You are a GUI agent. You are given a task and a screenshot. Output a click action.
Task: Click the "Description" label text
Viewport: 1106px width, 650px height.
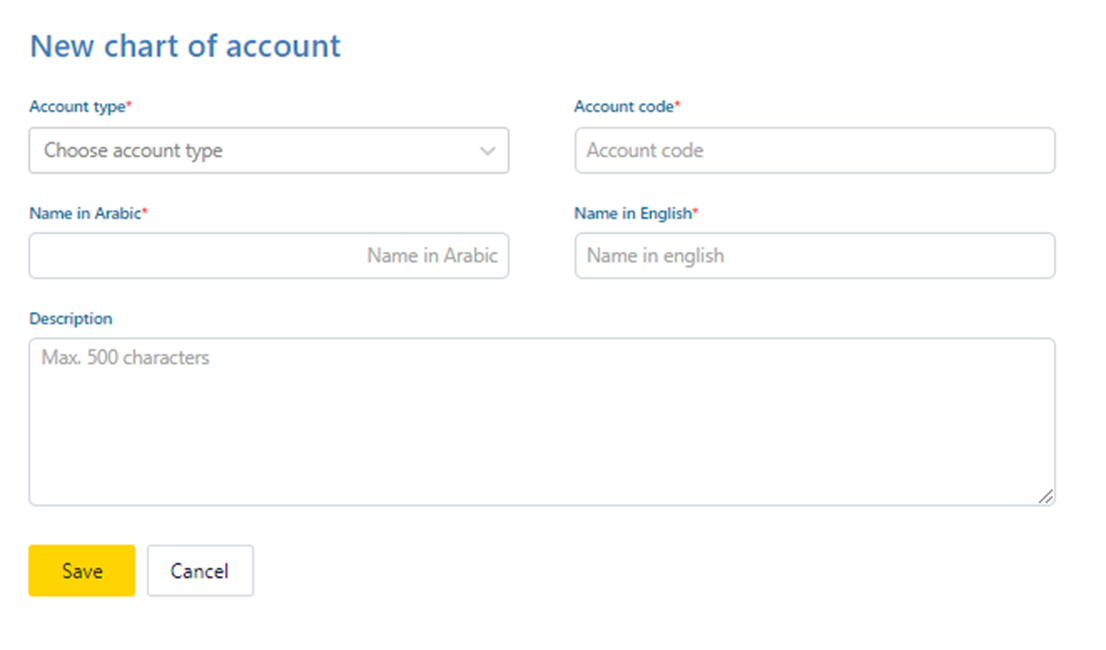pos(71,319)
